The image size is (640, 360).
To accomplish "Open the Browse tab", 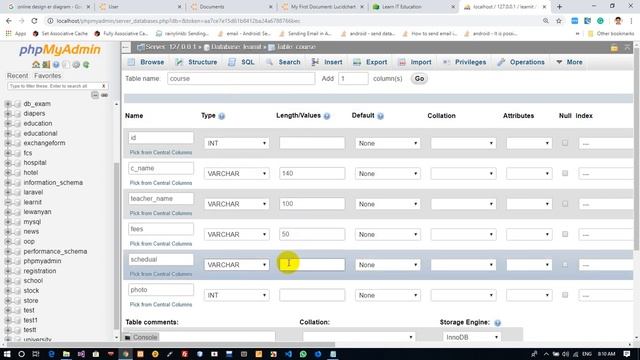I will [x=146, y=62].
